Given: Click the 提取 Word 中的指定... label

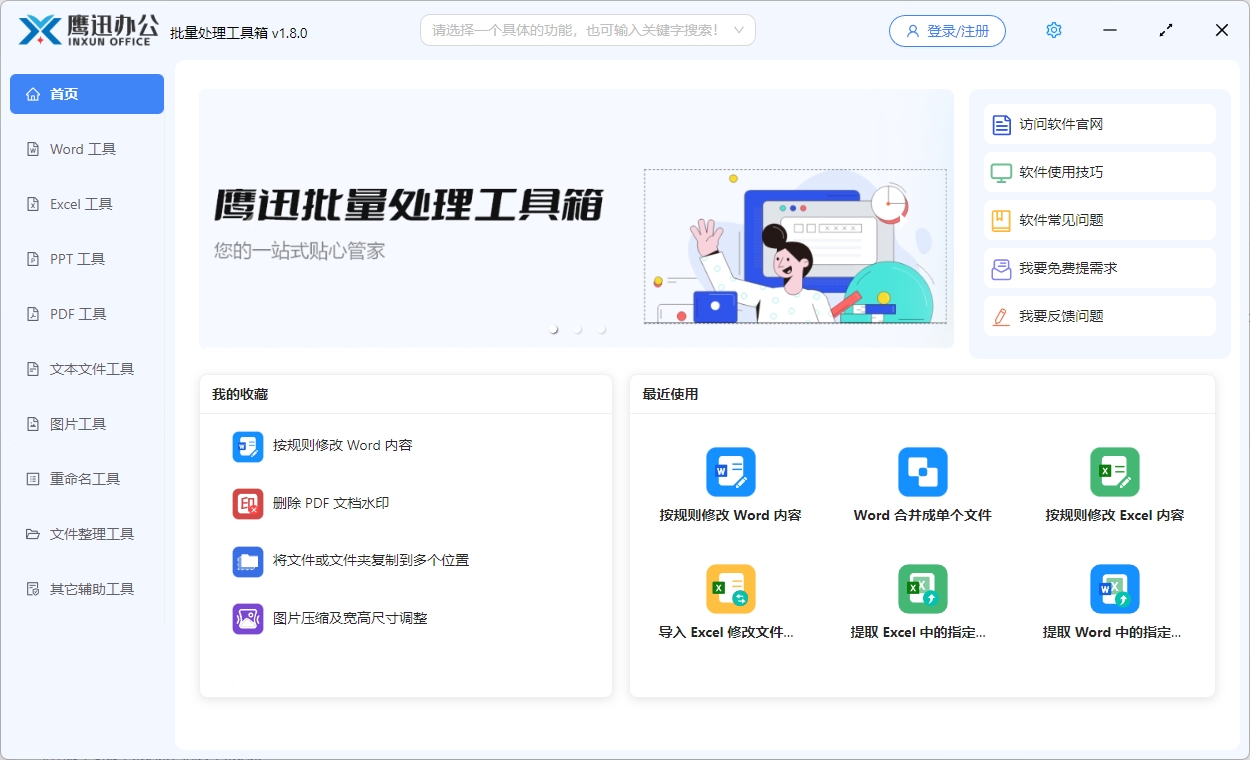Looking at the screenshot, I should coord(1112,633).
